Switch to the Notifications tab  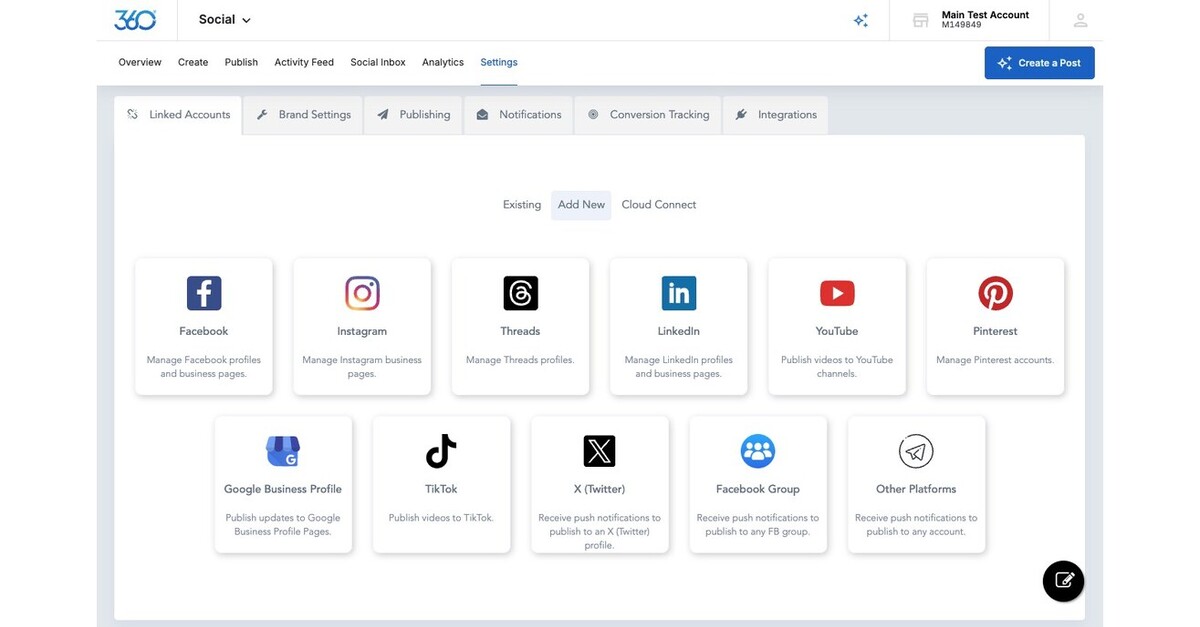pyautogui.click(x=518, y=115)
